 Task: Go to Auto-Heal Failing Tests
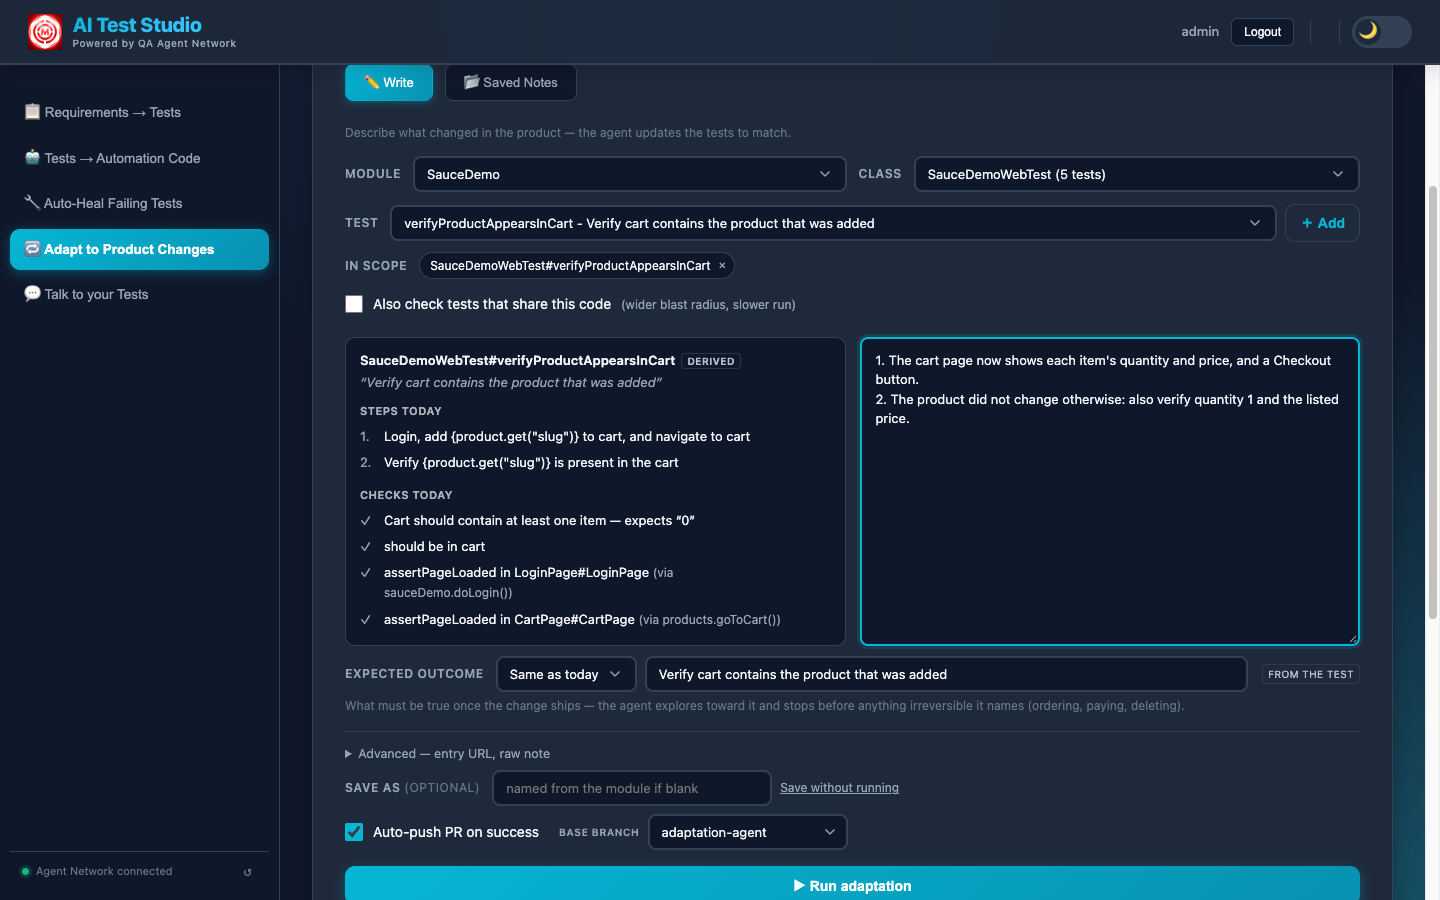coord(139,203)
